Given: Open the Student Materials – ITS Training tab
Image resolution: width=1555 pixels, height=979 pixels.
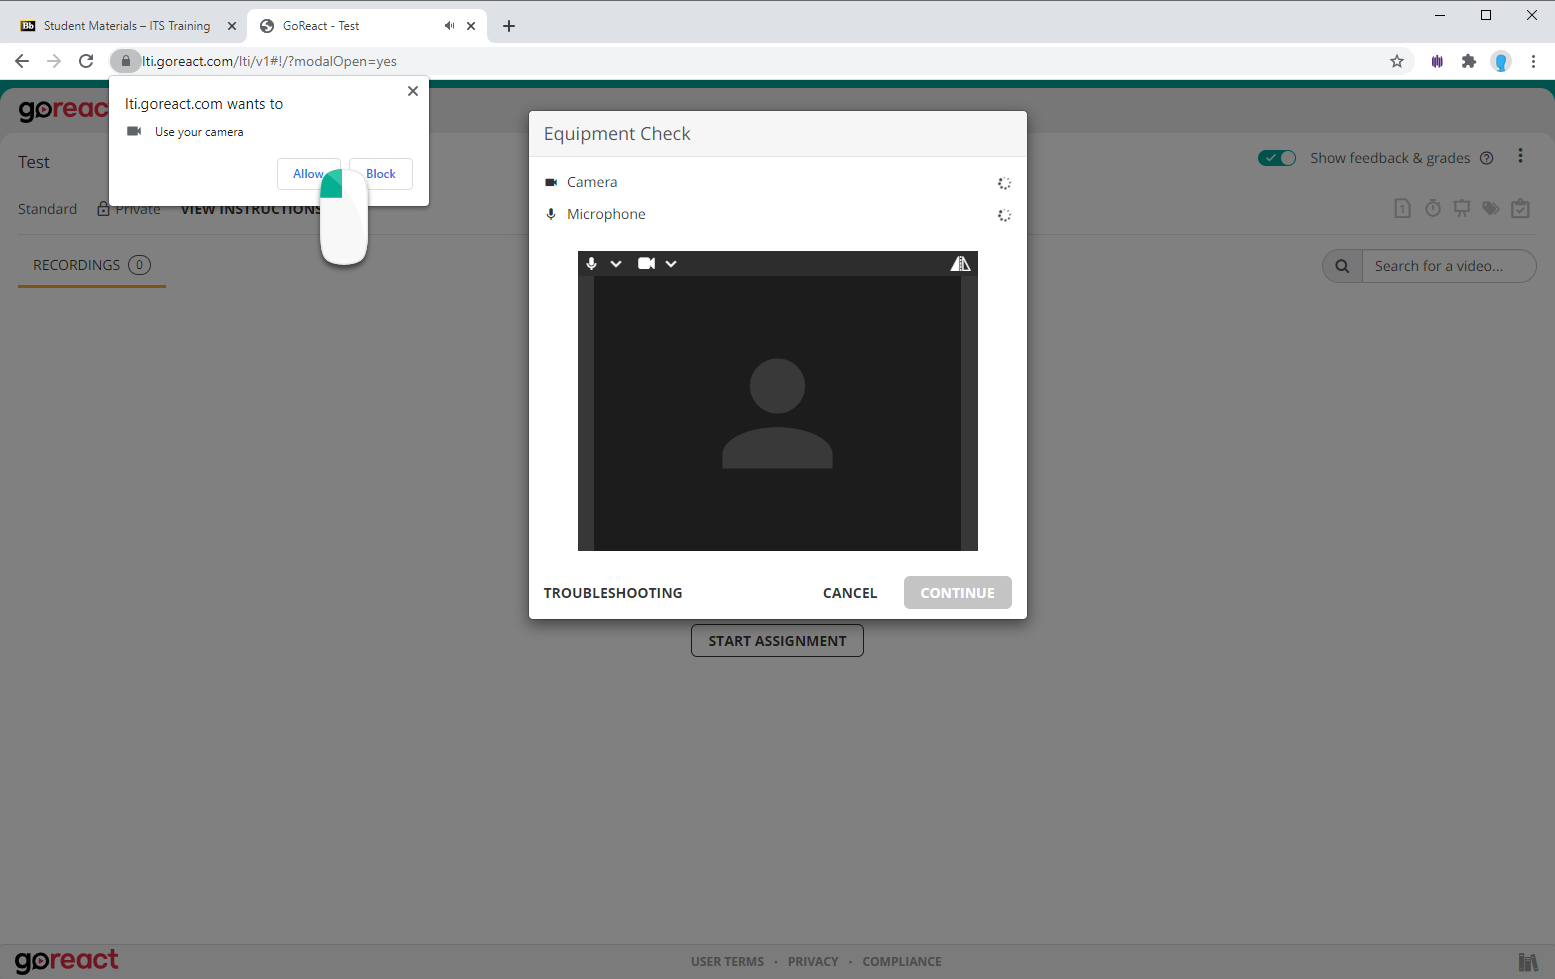Looking at the screenshot, I should pyautogui.click(x=125, y=25).
